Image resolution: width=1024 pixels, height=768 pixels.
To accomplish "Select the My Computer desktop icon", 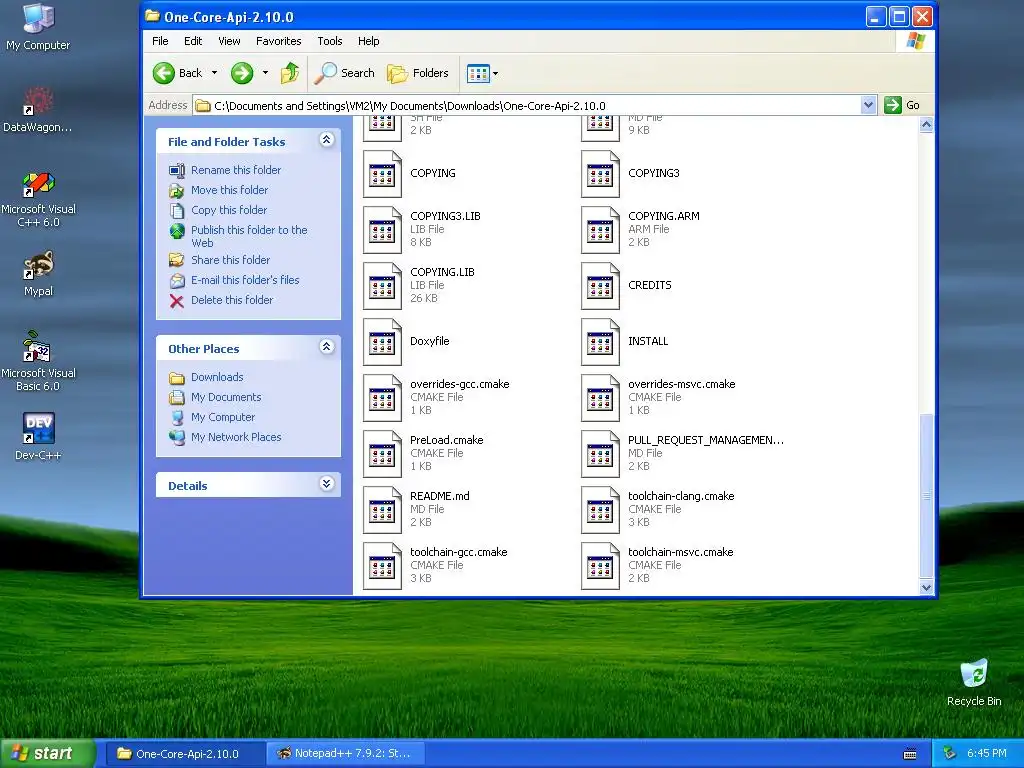I will coord(38,19).
